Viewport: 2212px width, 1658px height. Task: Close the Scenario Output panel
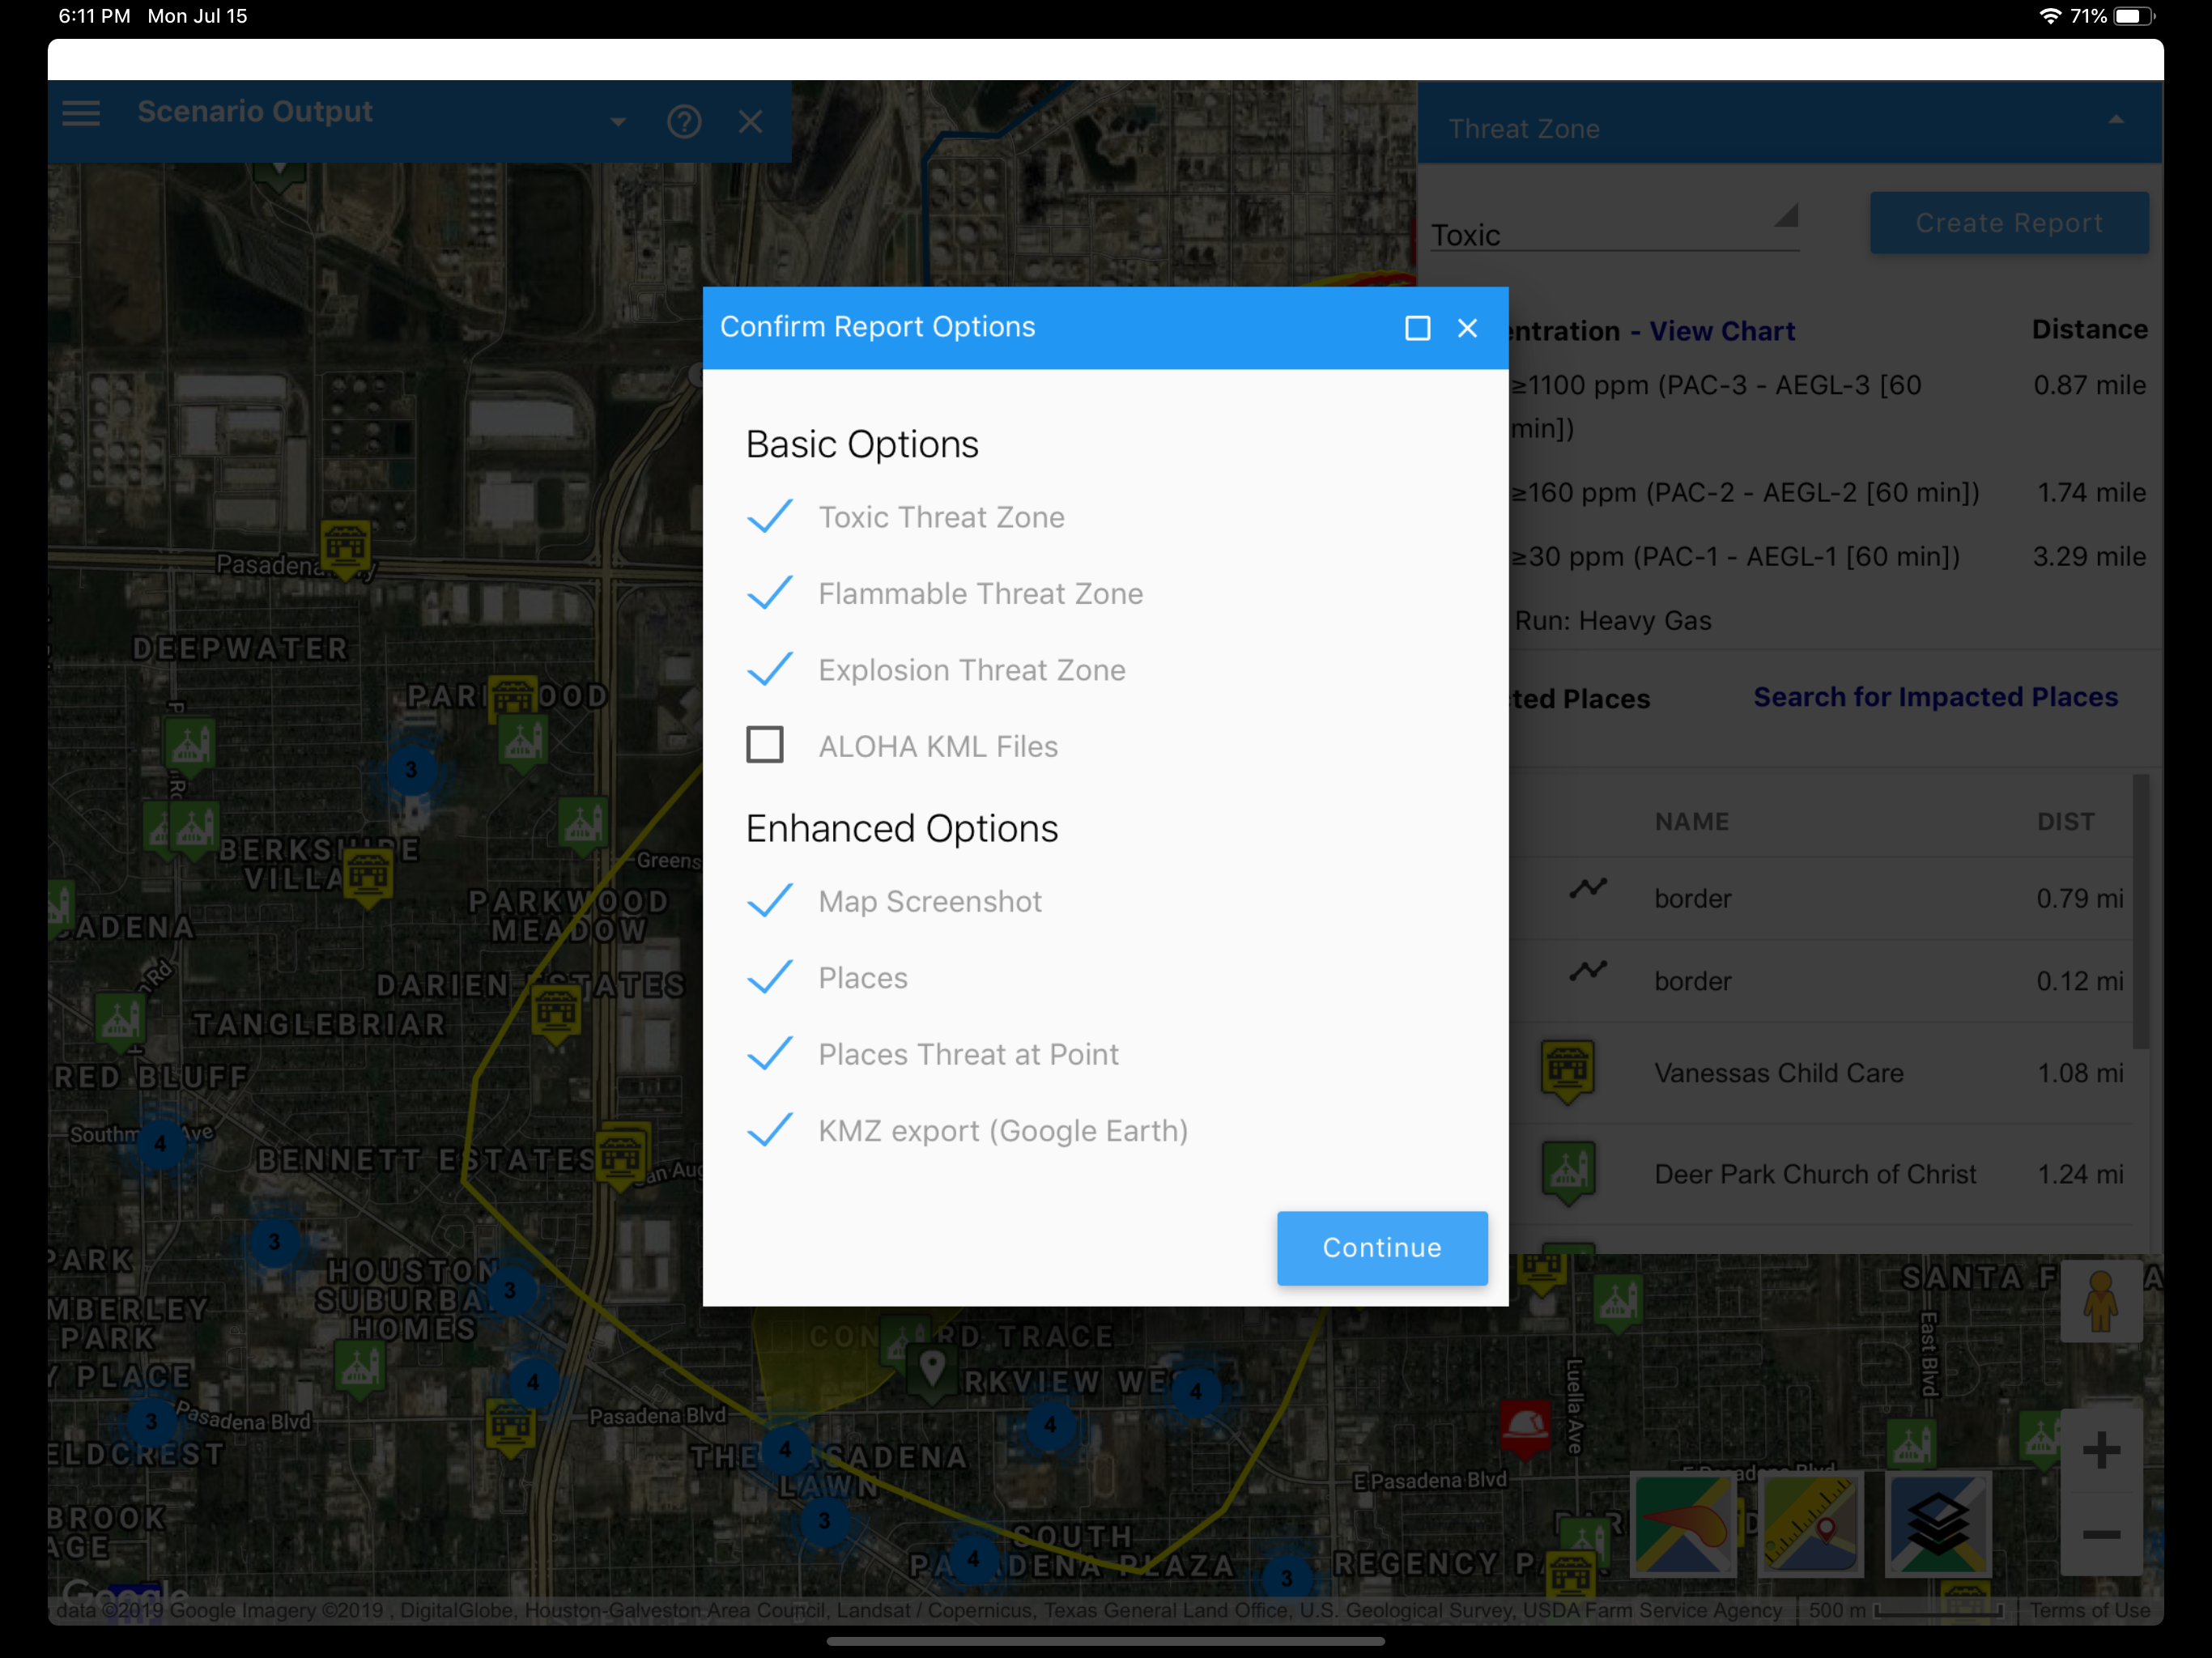[750, 122]
